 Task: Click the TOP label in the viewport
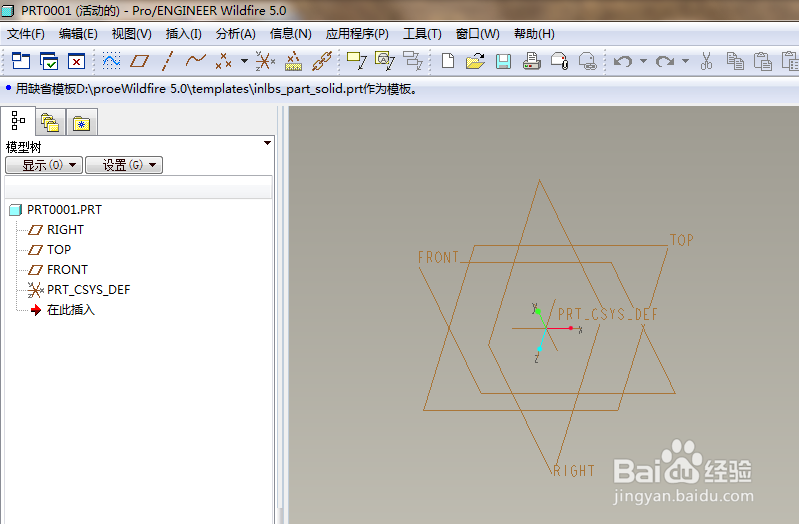(x=681, y=240)
